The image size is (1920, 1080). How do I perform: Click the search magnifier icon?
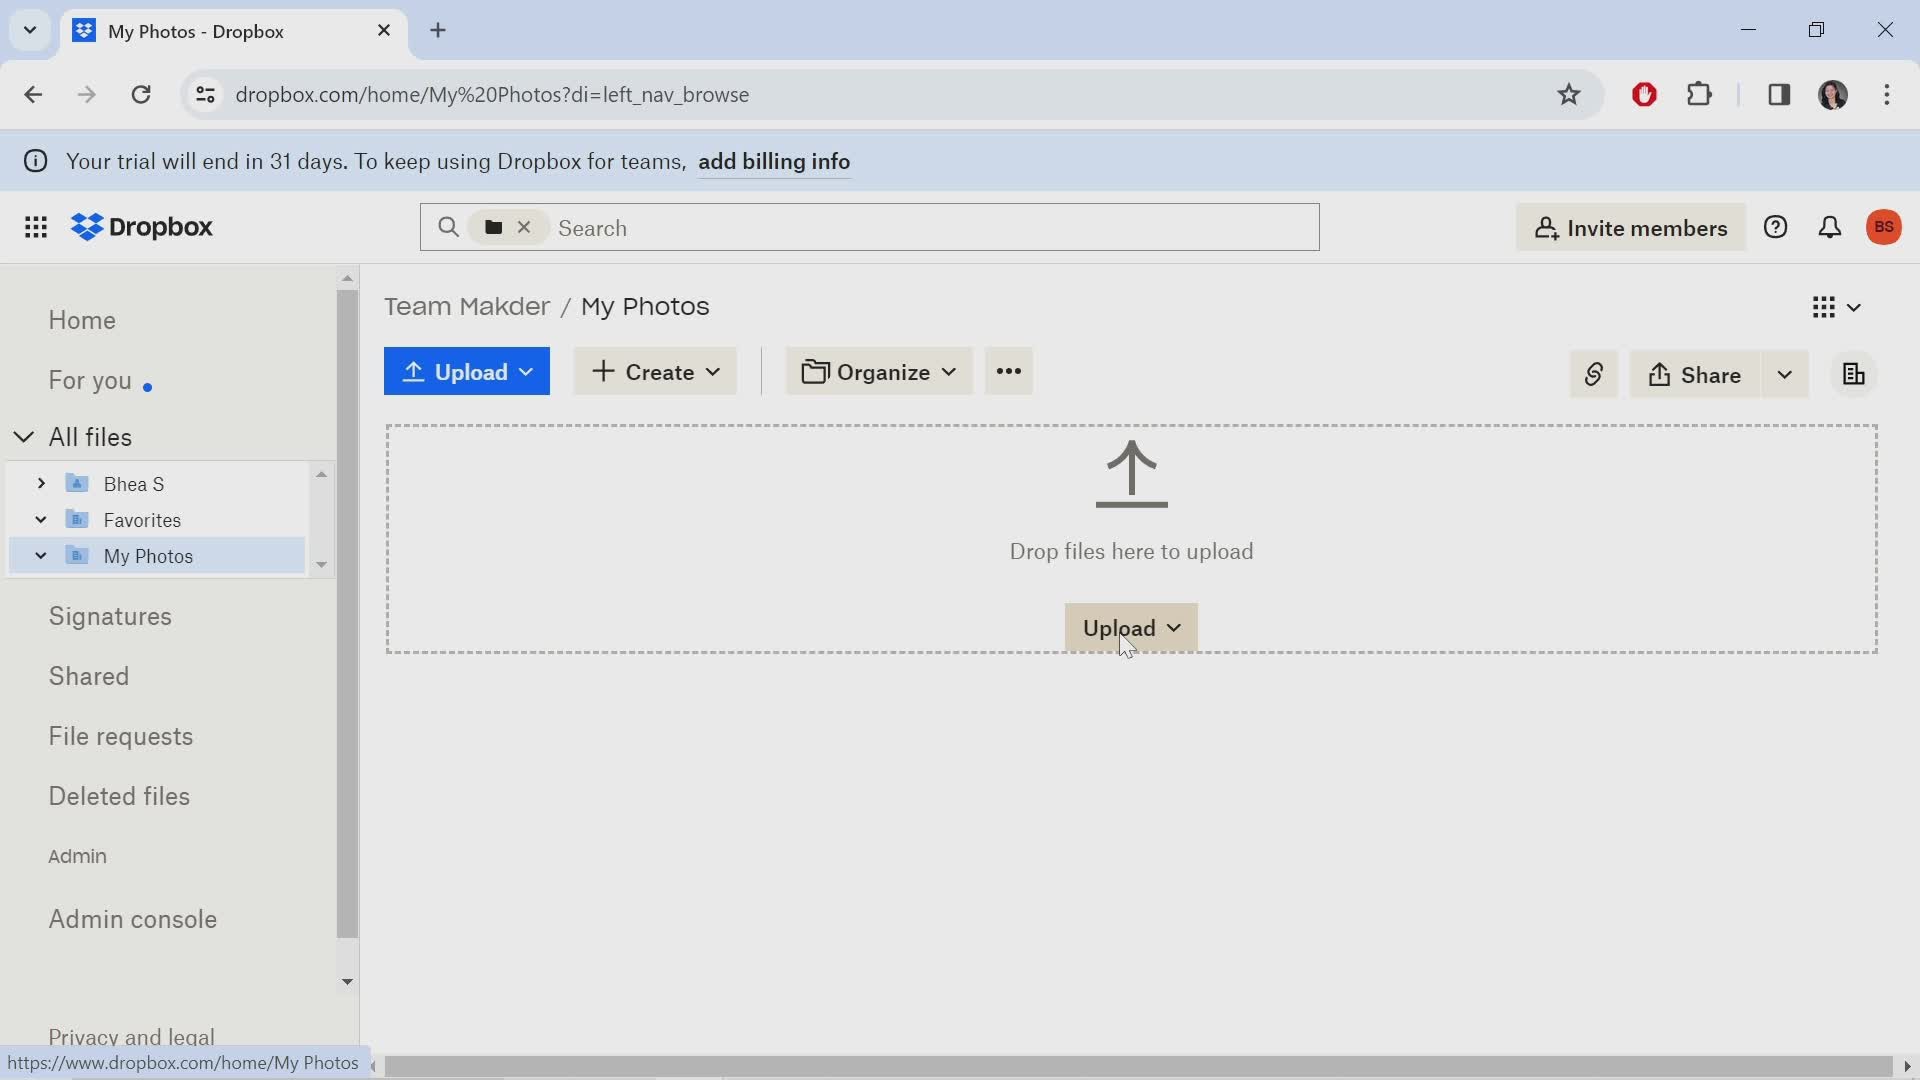point(448,228)
